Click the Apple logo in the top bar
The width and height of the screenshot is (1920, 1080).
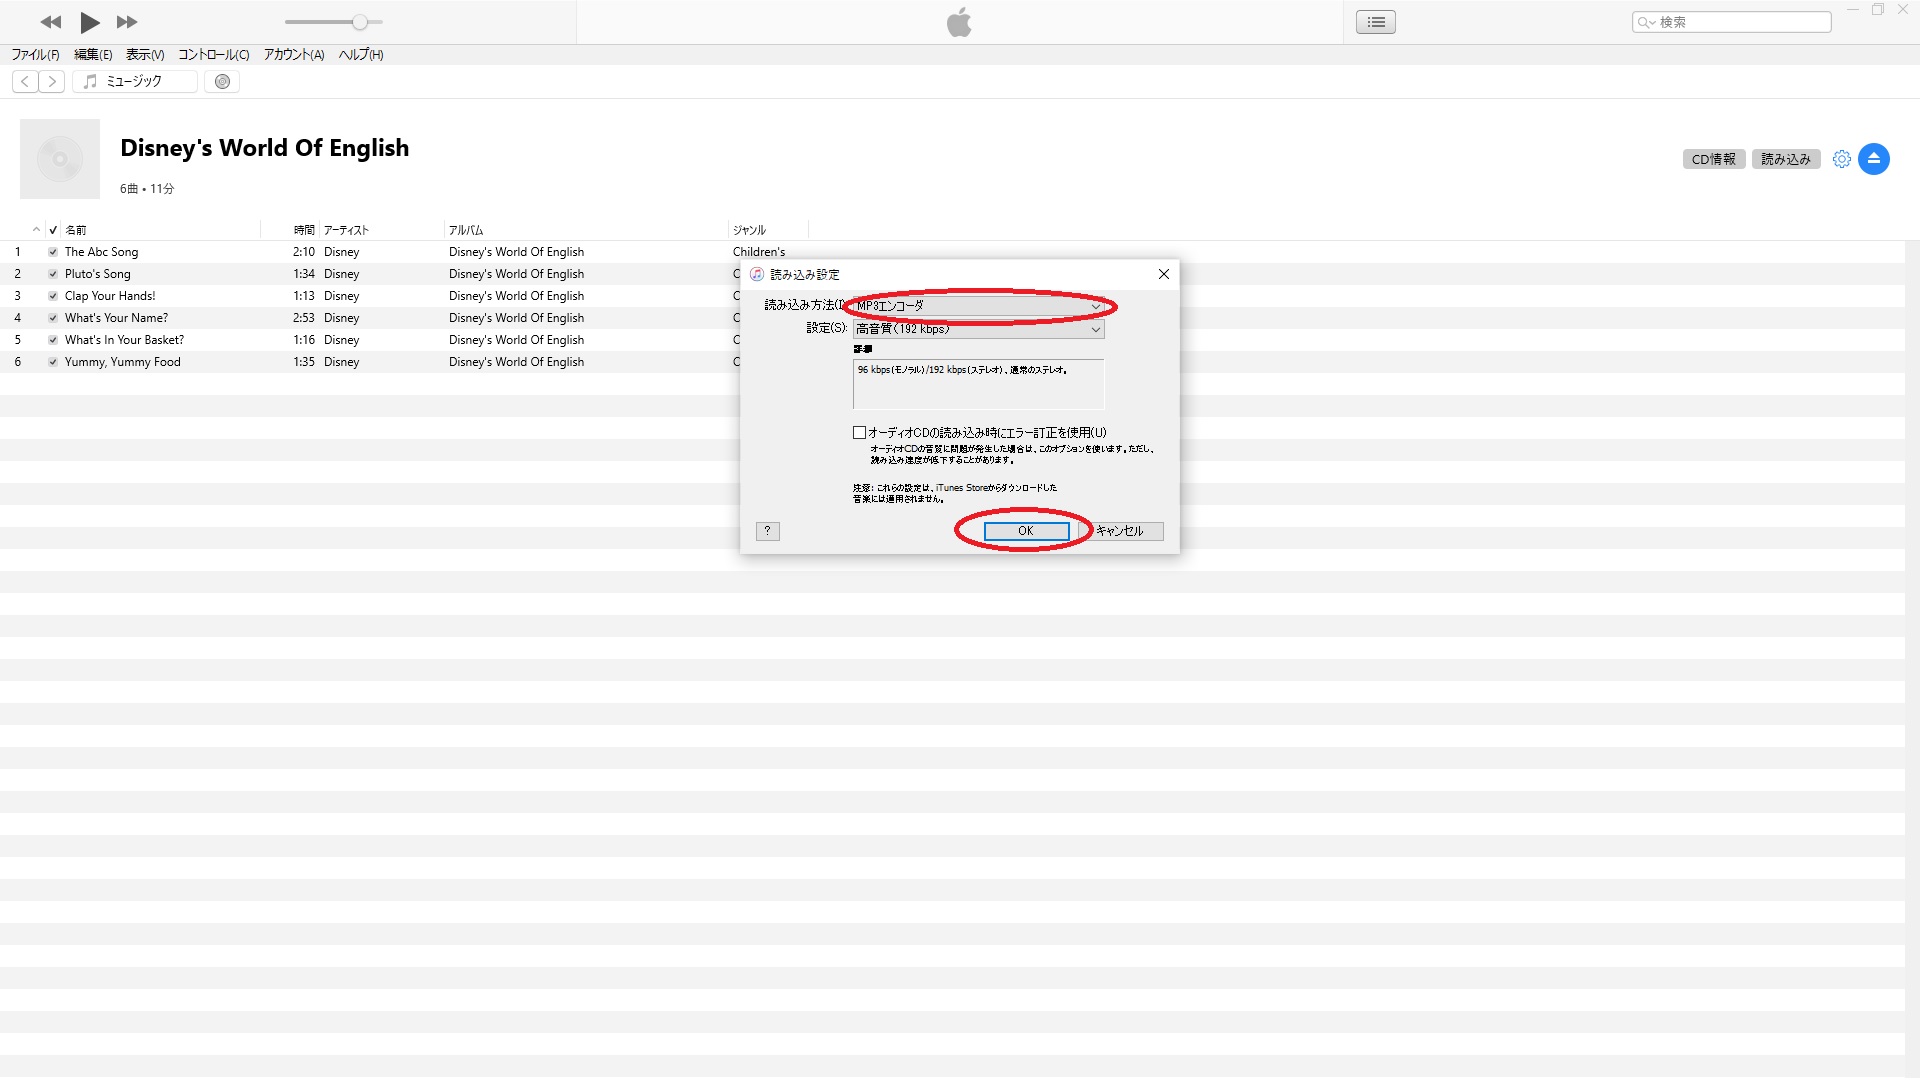pos(959,22)
